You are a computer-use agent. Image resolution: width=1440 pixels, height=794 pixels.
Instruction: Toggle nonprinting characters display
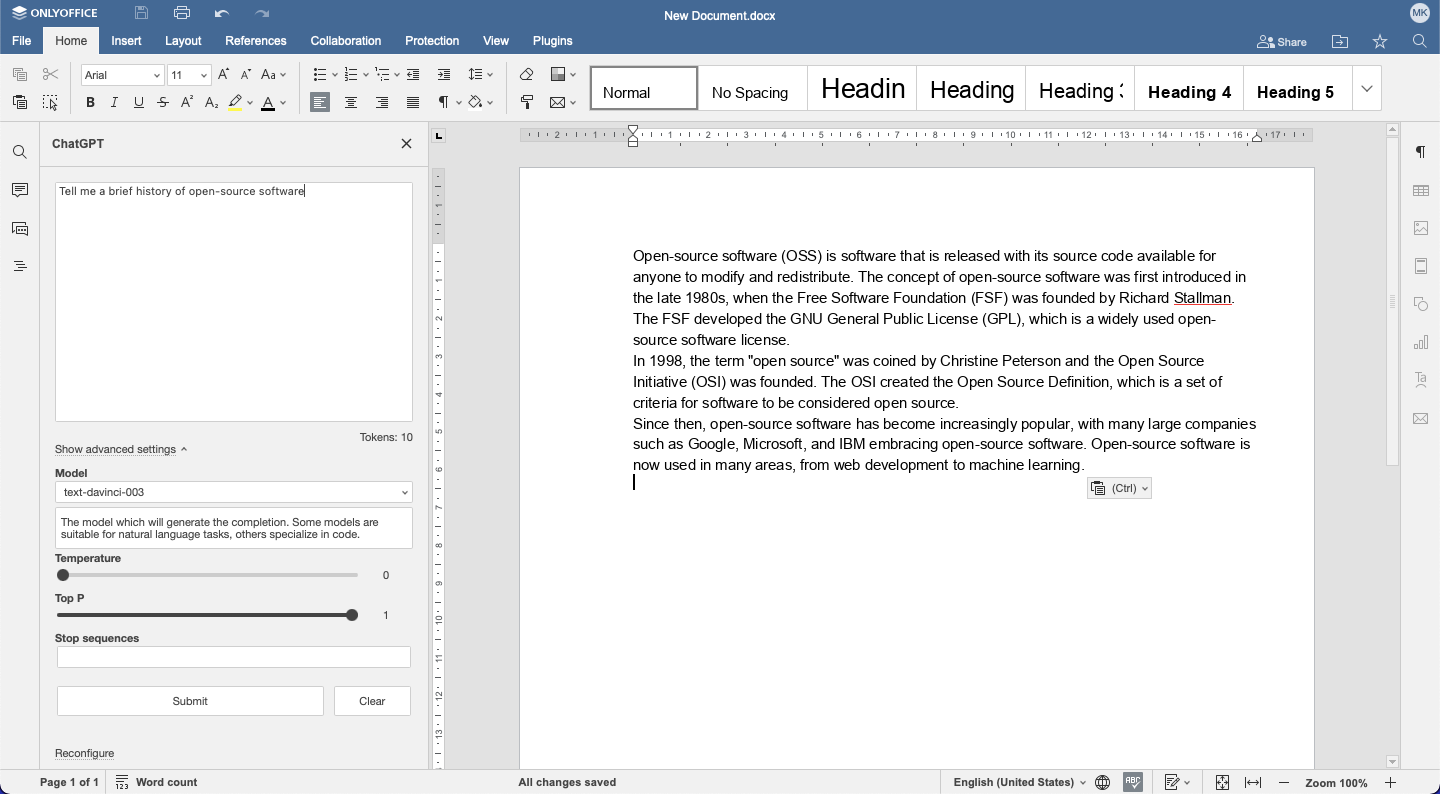click(x=443, y=102)
